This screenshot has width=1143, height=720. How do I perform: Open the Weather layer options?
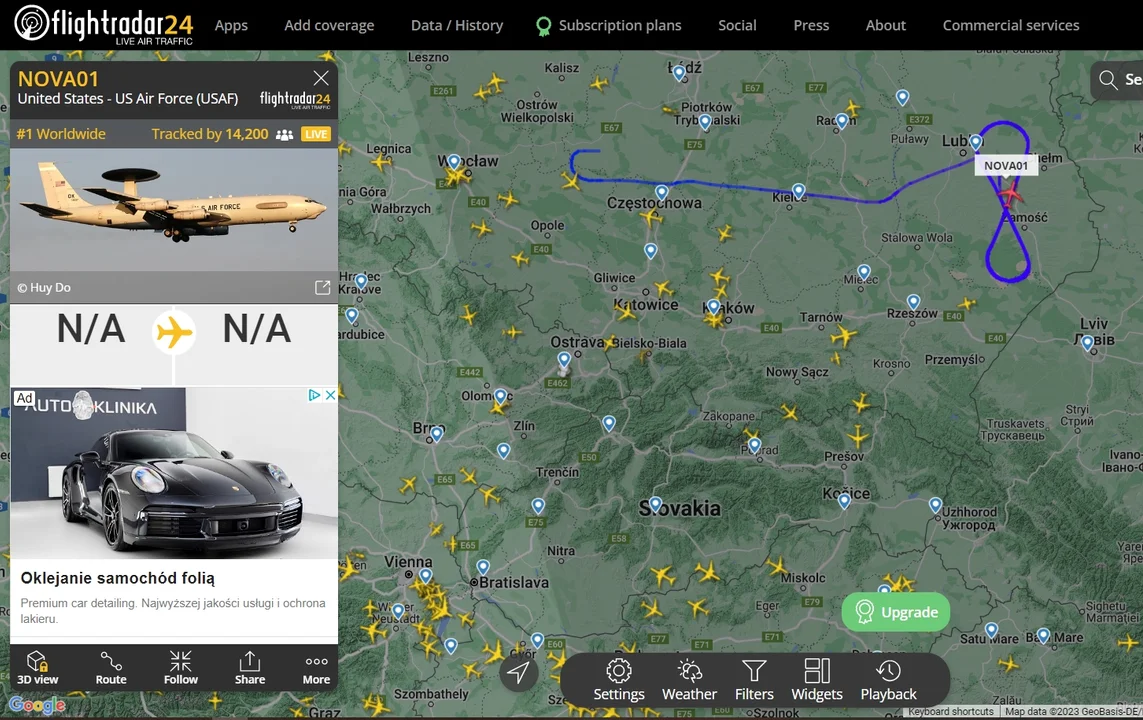(690, 680)
